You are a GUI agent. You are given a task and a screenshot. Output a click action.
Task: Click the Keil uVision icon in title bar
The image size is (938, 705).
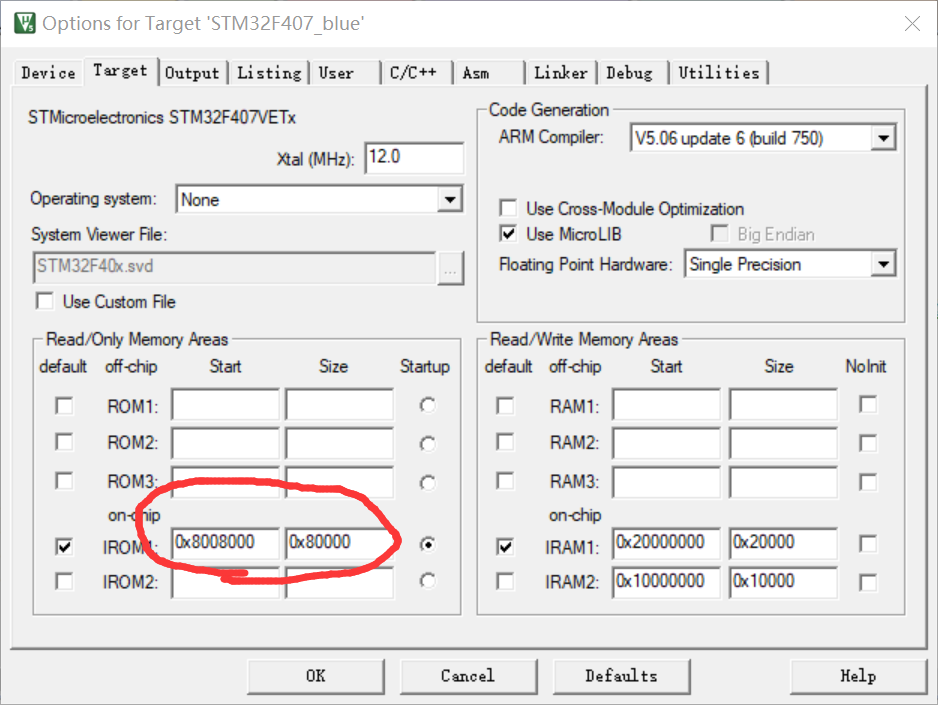25,23
